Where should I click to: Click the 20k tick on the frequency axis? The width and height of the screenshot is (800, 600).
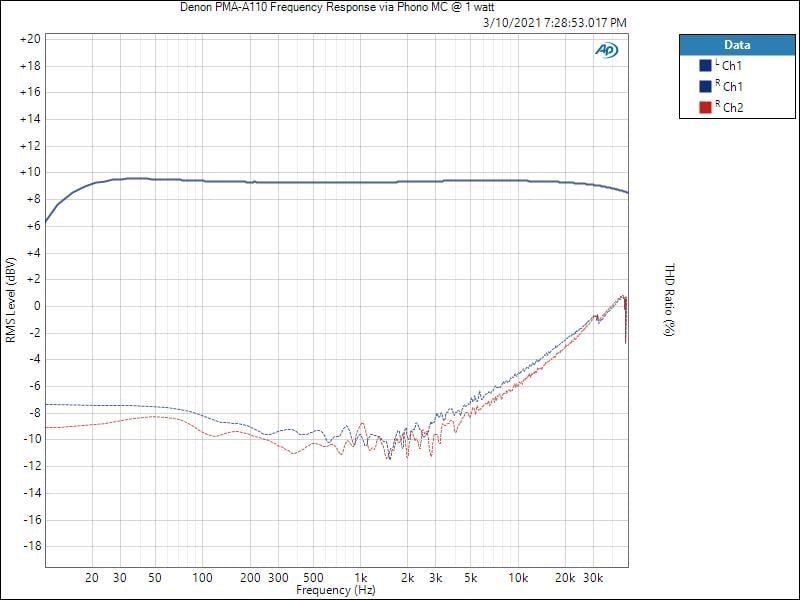pyautogui.click(x=565, y=578)
